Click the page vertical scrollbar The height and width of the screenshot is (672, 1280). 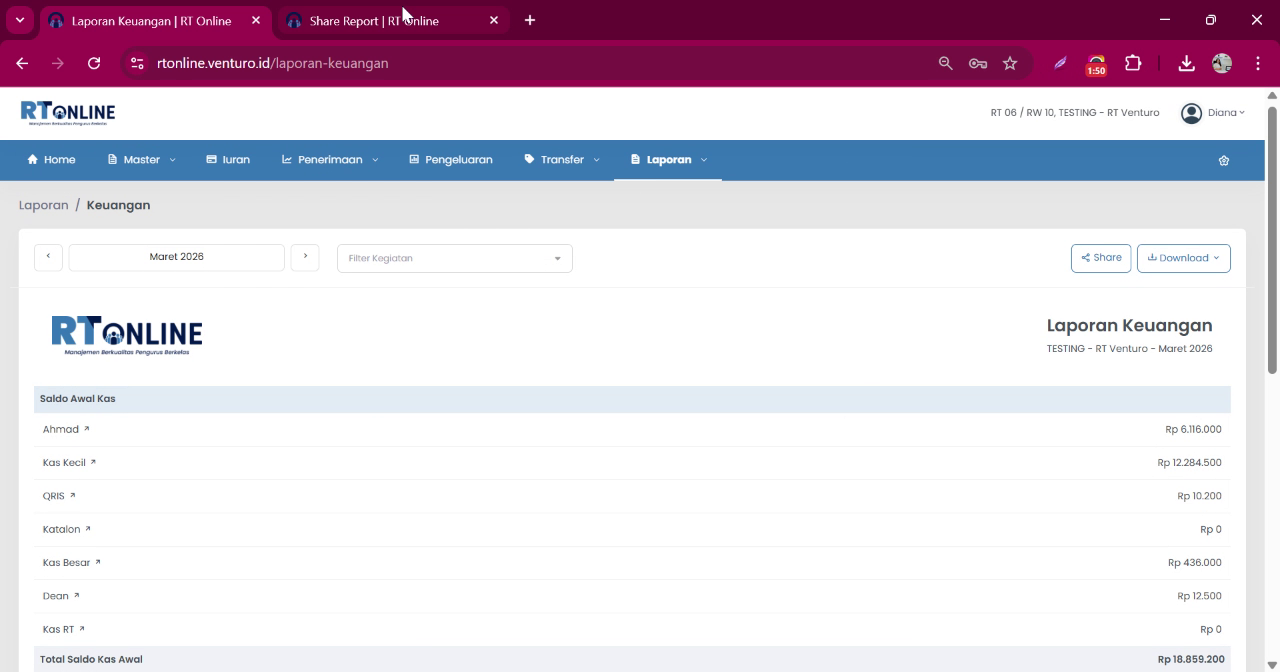[x=1272, y=240]
